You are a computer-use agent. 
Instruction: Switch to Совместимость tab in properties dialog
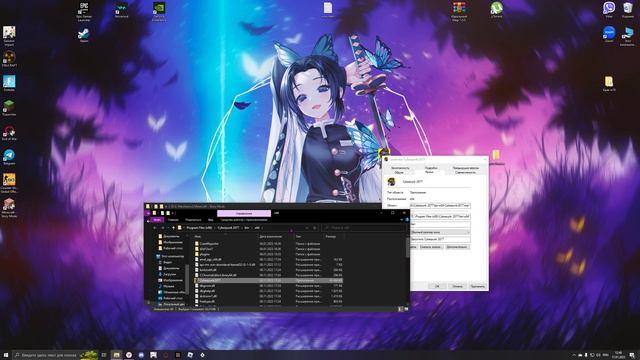[465, 172]
